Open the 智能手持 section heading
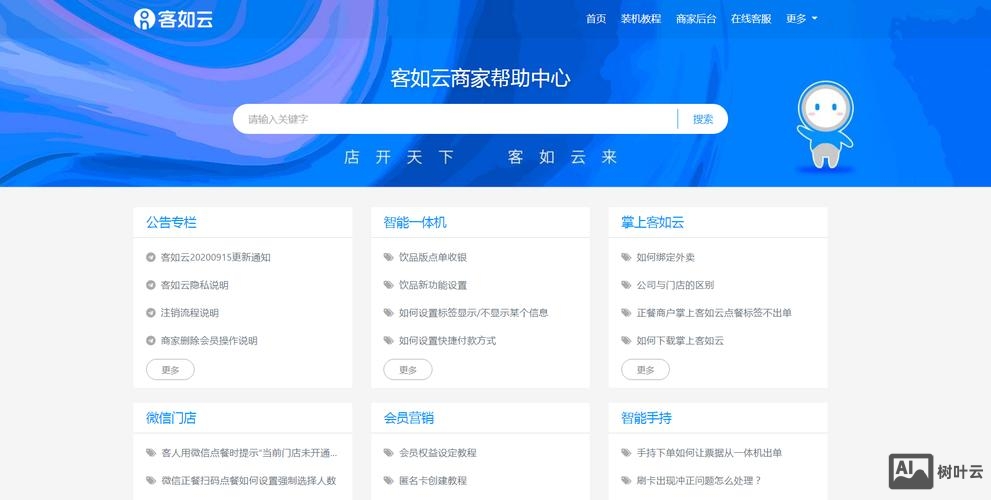The width and height of the screenshot is (991, 500). pos(646,418)
